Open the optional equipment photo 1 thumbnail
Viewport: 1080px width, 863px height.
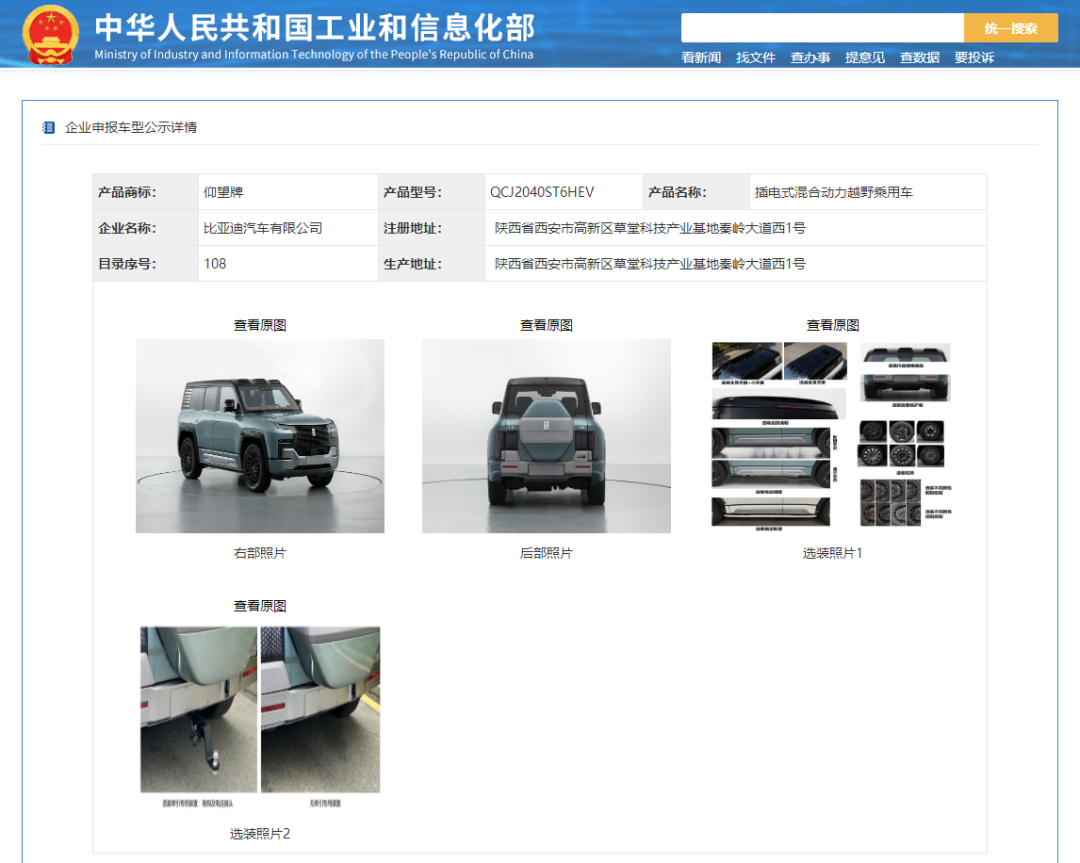832,436
